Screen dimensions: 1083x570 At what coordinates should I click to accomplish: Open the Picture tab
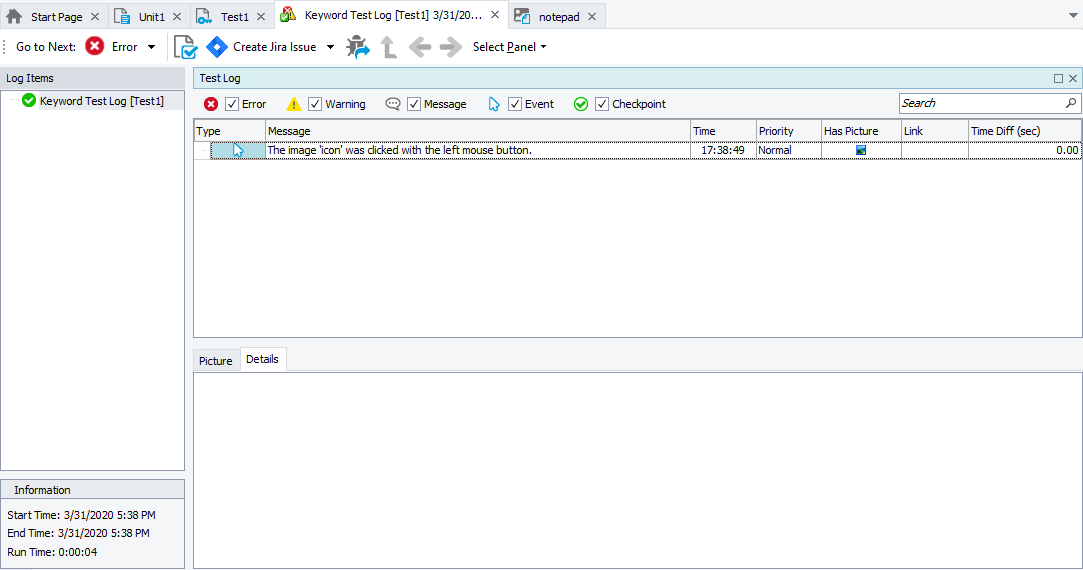215,361
